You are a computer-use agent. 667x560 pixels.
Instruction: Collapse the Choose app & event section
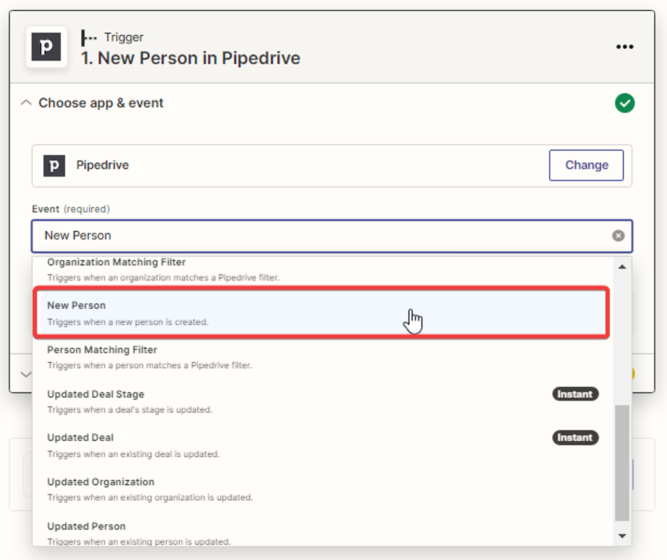[27, 103]
